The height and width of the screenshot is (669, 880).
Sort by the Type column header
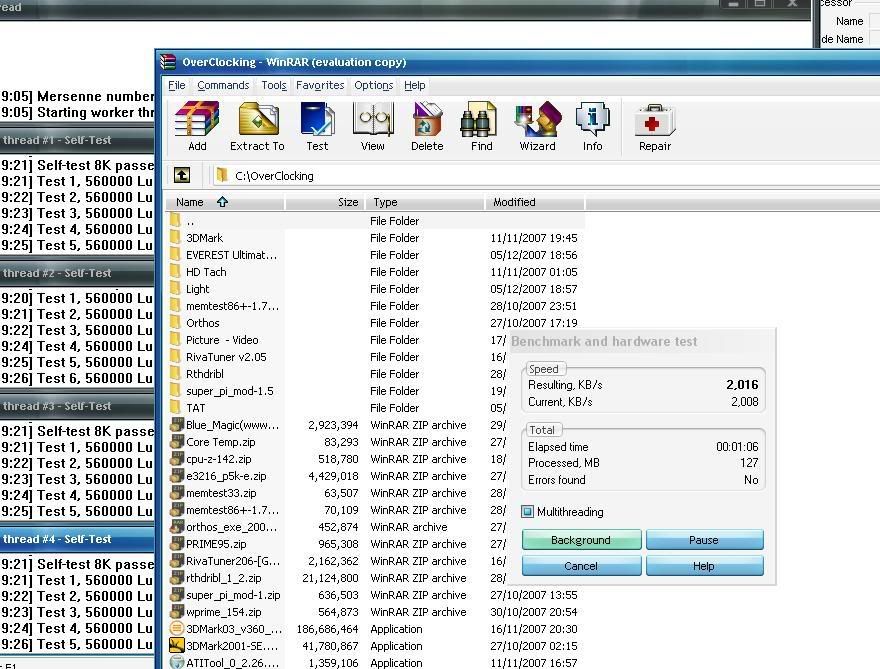coord(425,202)
